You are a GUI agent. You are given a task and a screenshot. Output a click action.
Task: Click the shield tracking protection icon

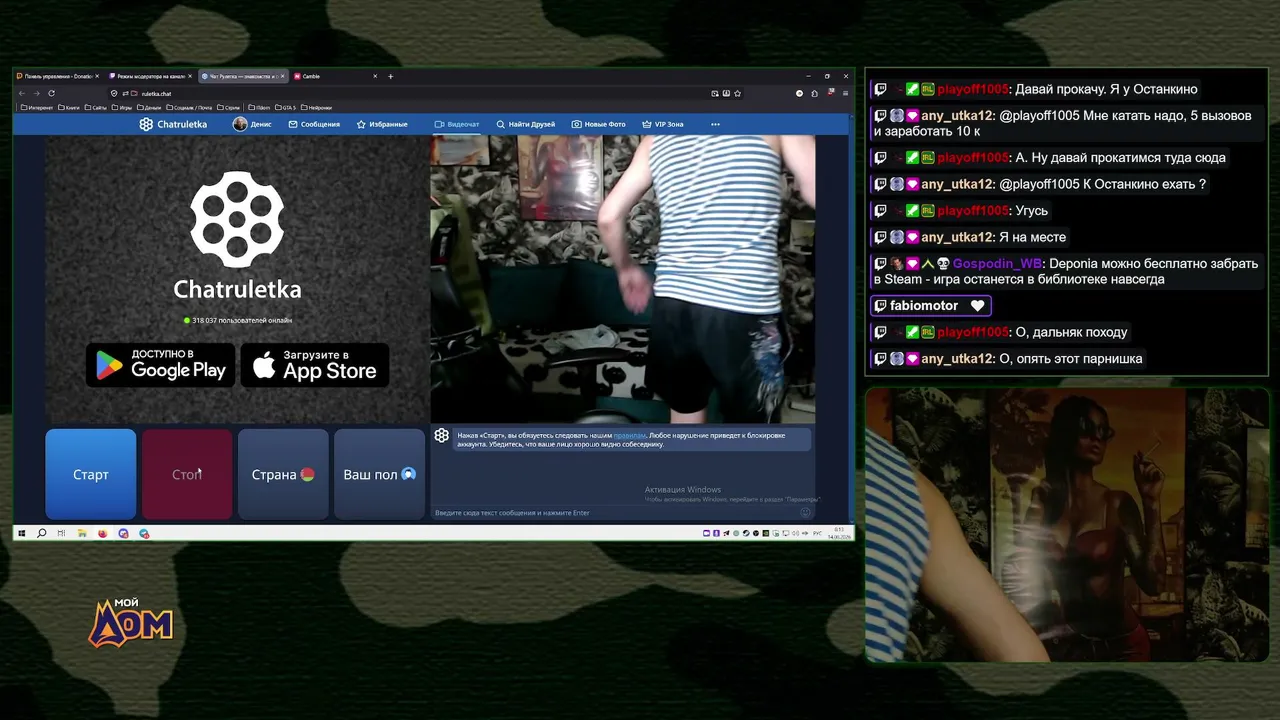click(114, 93)
